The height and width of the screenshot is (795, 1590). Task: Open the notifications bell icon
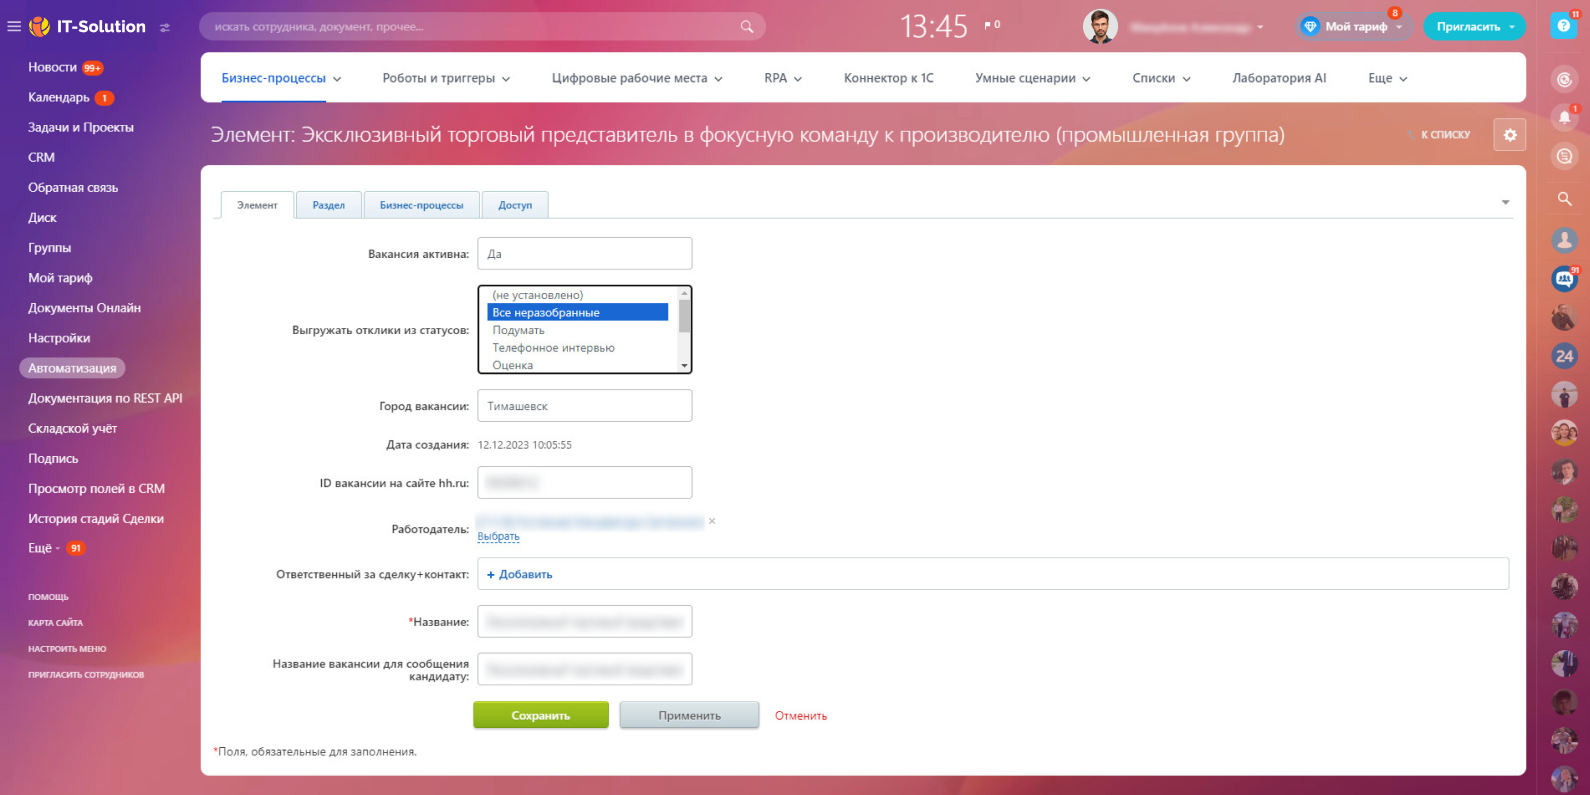coord(1565,117)
